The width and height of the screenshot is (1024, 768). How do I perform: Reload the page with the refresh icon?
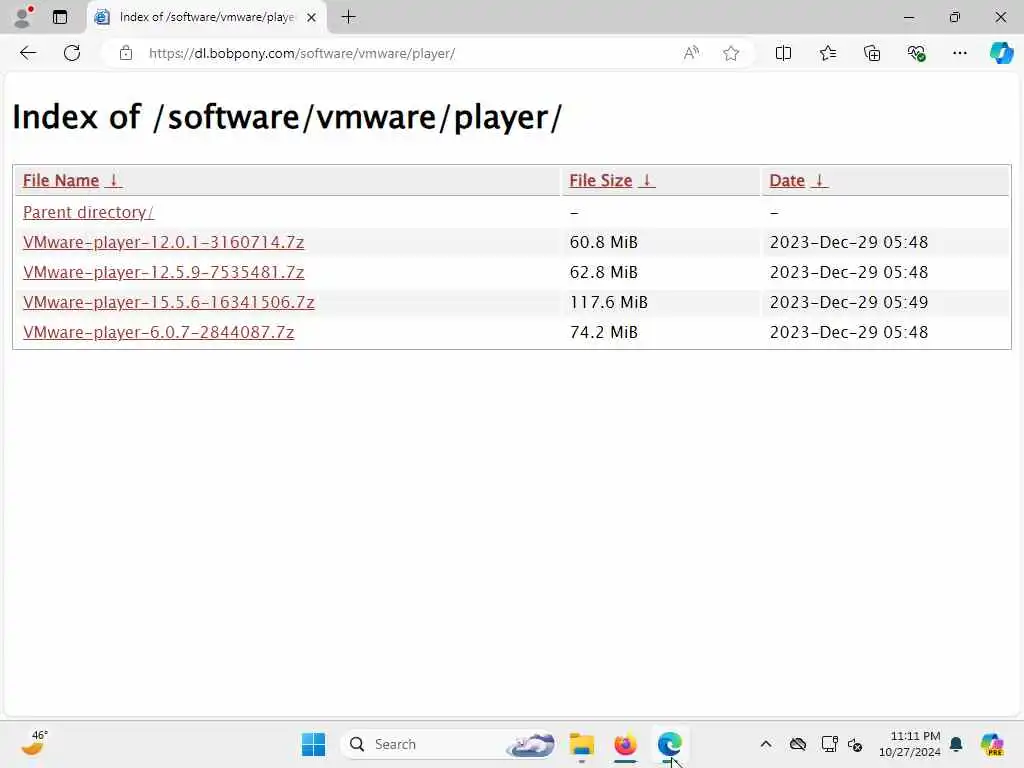72,53
